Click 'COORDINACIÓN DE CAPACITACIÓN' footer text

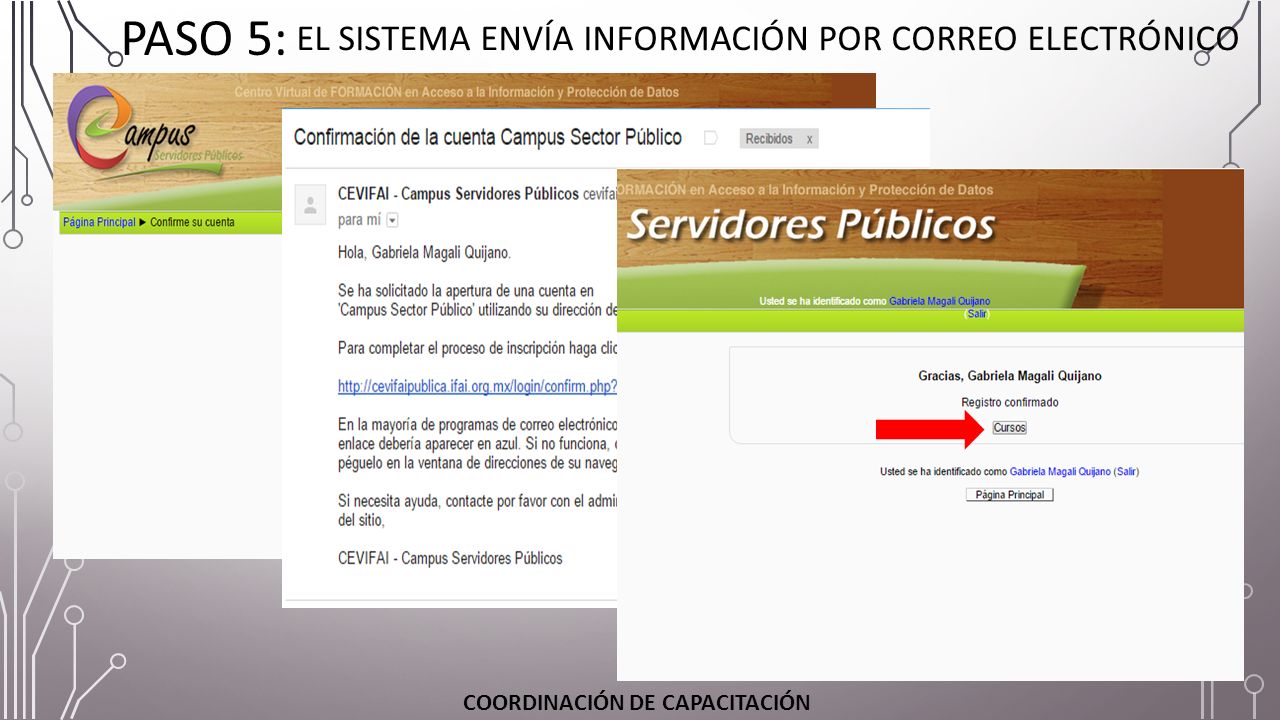click(636, 702)
